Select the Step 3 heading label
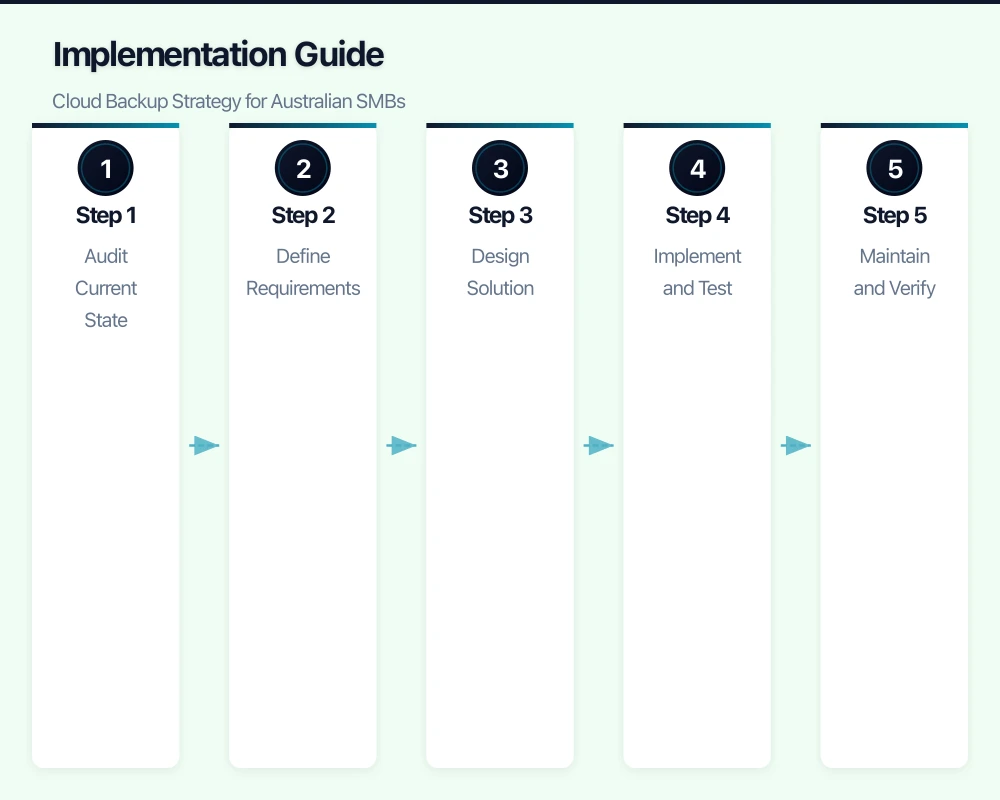This screenshot has height=800, width=1000. click(500, 215)
